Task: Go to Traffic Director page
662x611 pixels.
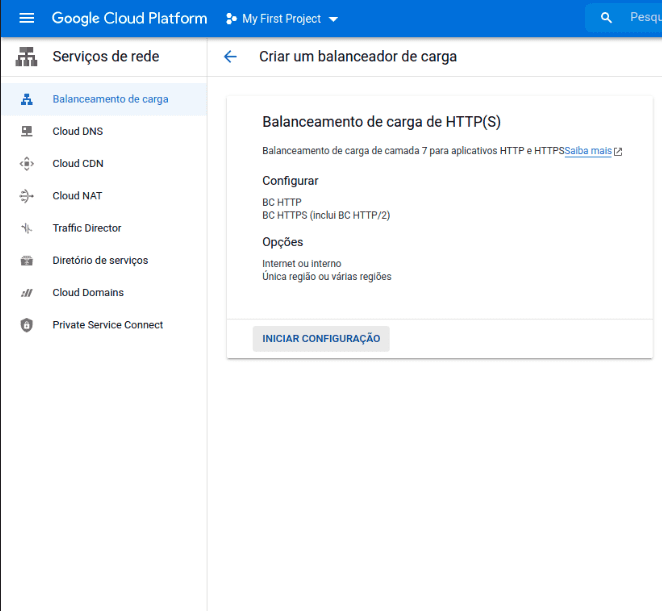Action: (x=87, y=228)
